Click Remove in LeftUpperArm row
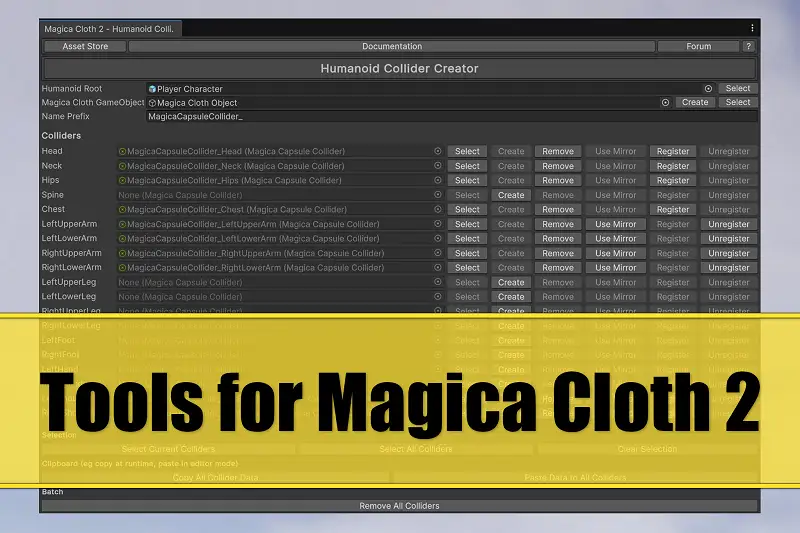This screenshot has height=533, width=800. click(x=558, y=224)
